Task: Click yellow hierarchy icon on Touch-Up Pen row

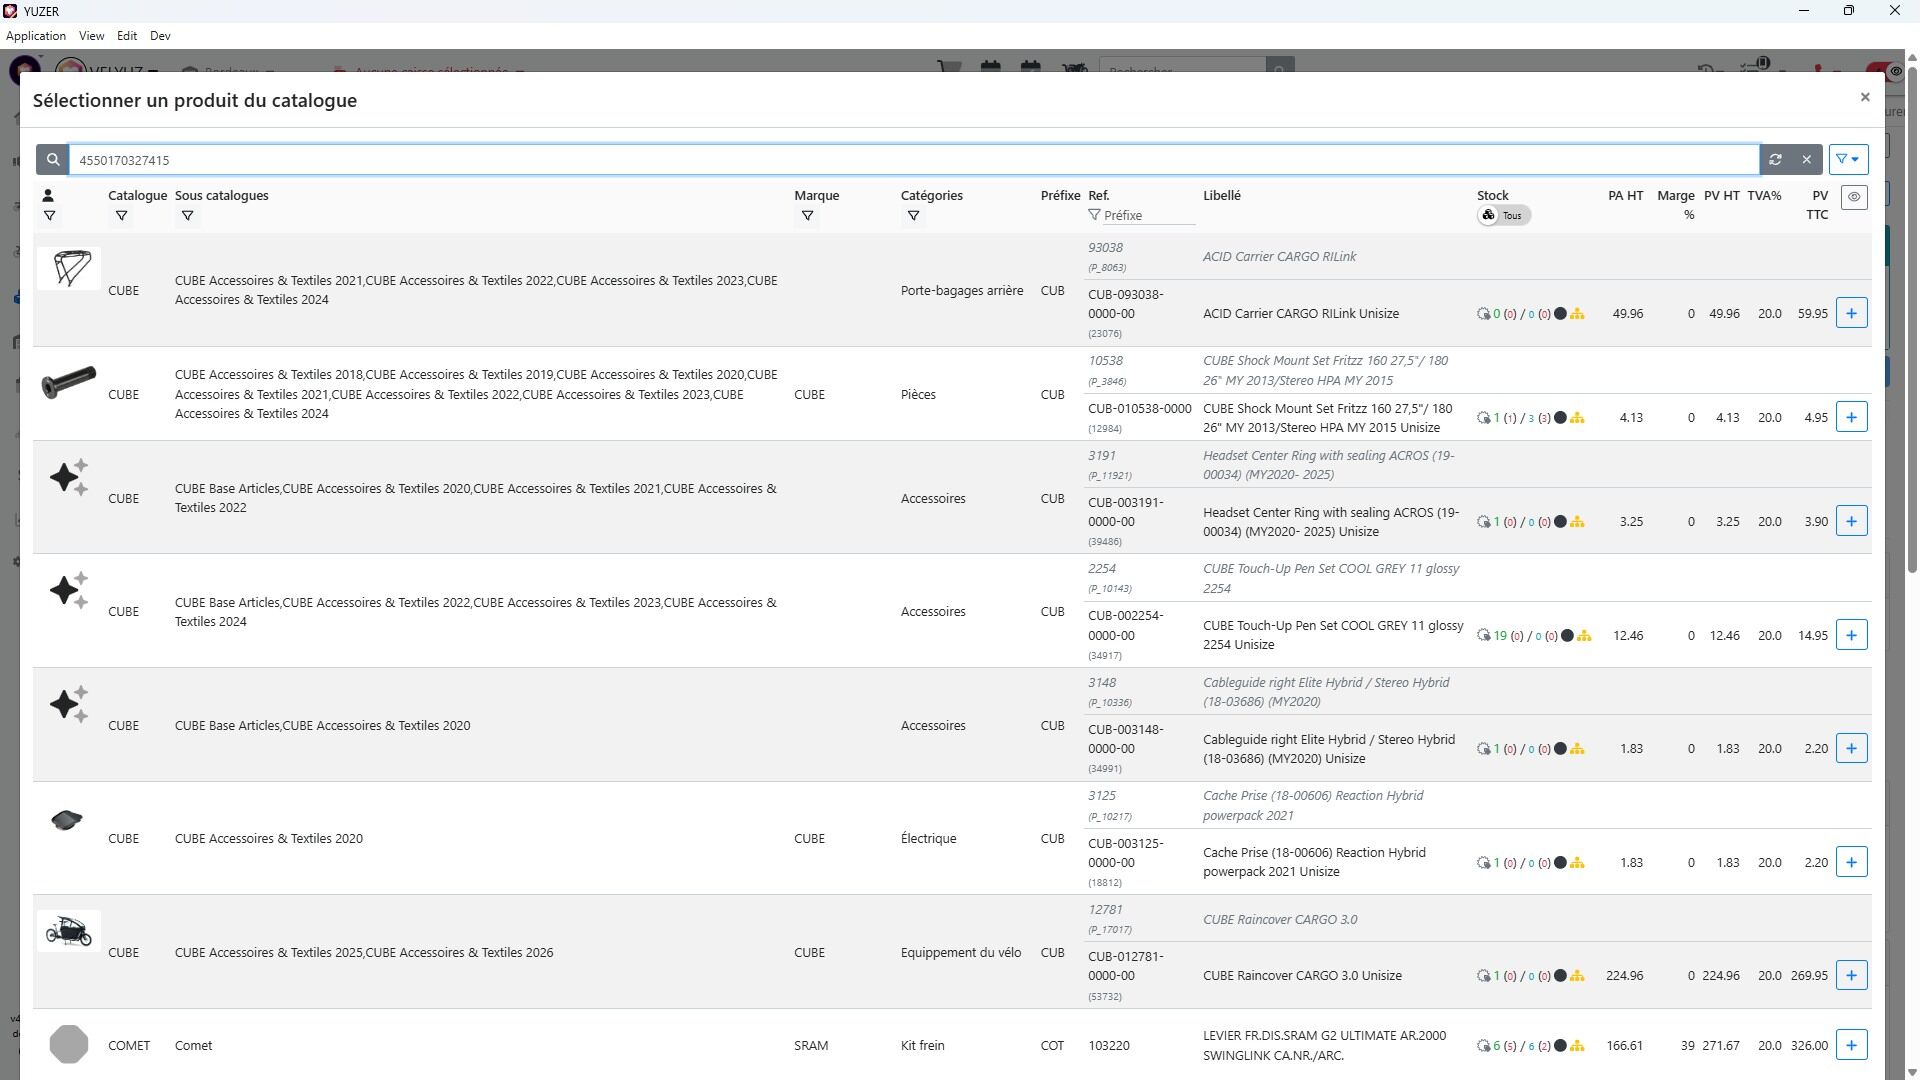Action: pos(1584,636)
